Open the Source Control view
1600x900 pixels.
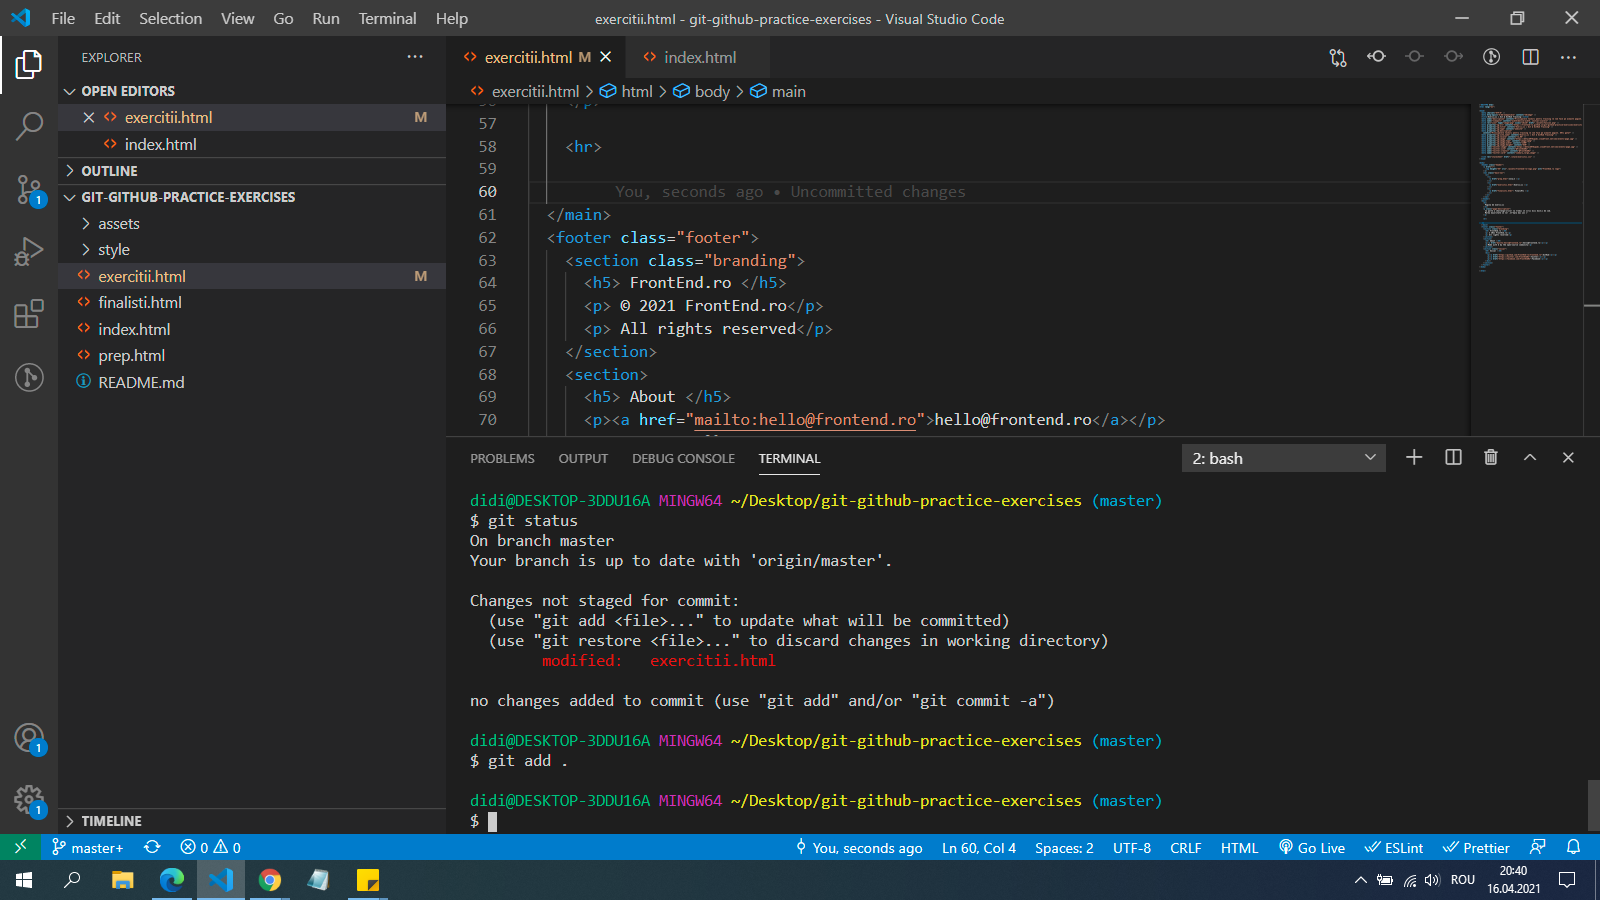[x=29, y=188]
